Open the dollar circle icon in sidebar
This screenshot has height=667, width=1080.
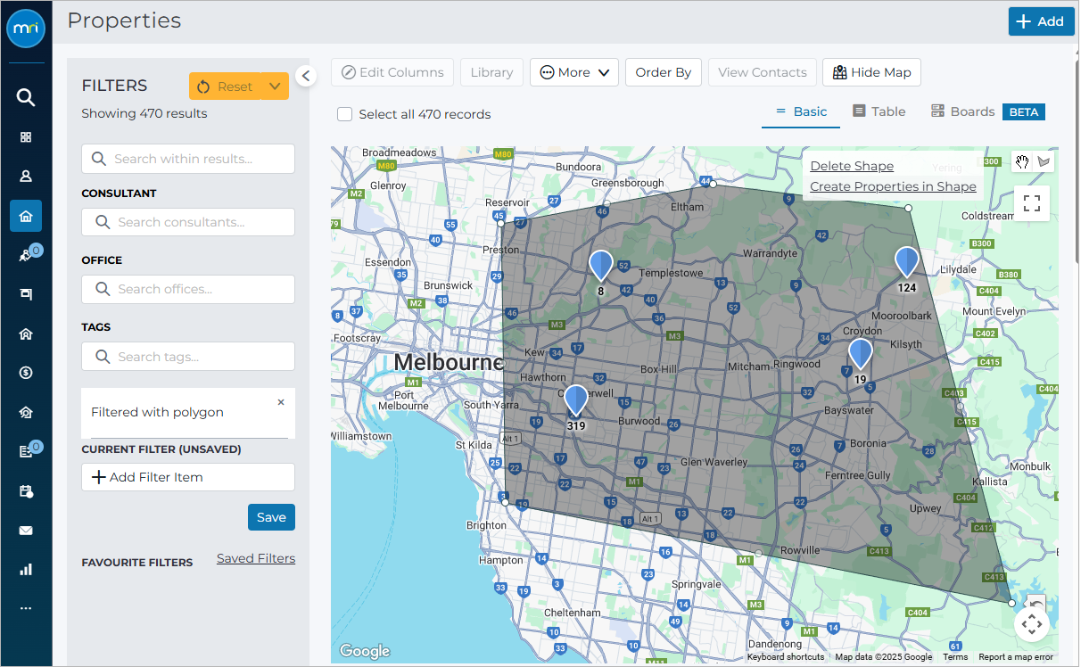point(25,373)
